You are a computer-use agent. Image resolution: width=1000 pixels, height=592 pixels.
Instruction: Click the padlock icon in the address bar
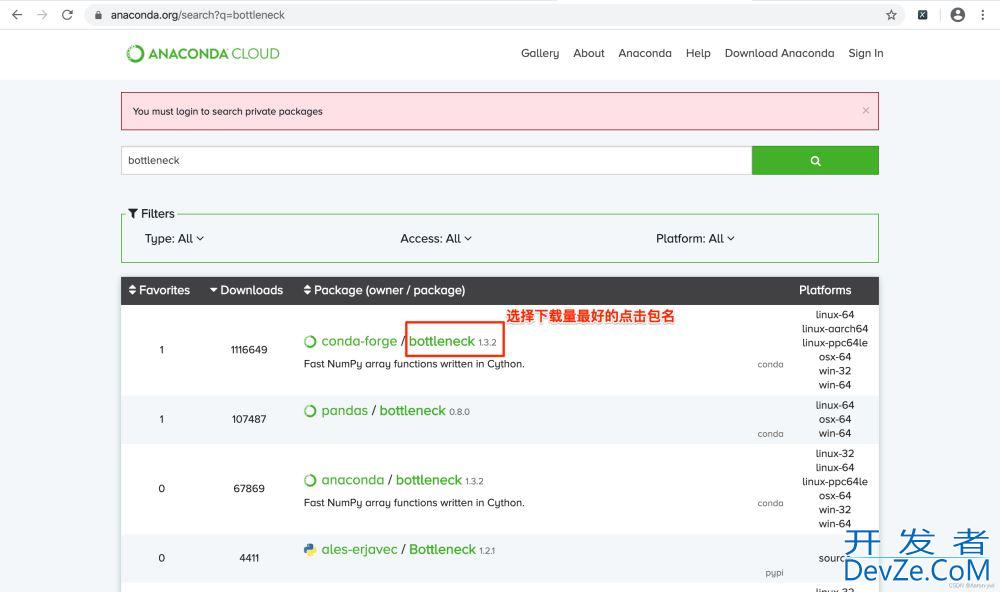point(98,15)
